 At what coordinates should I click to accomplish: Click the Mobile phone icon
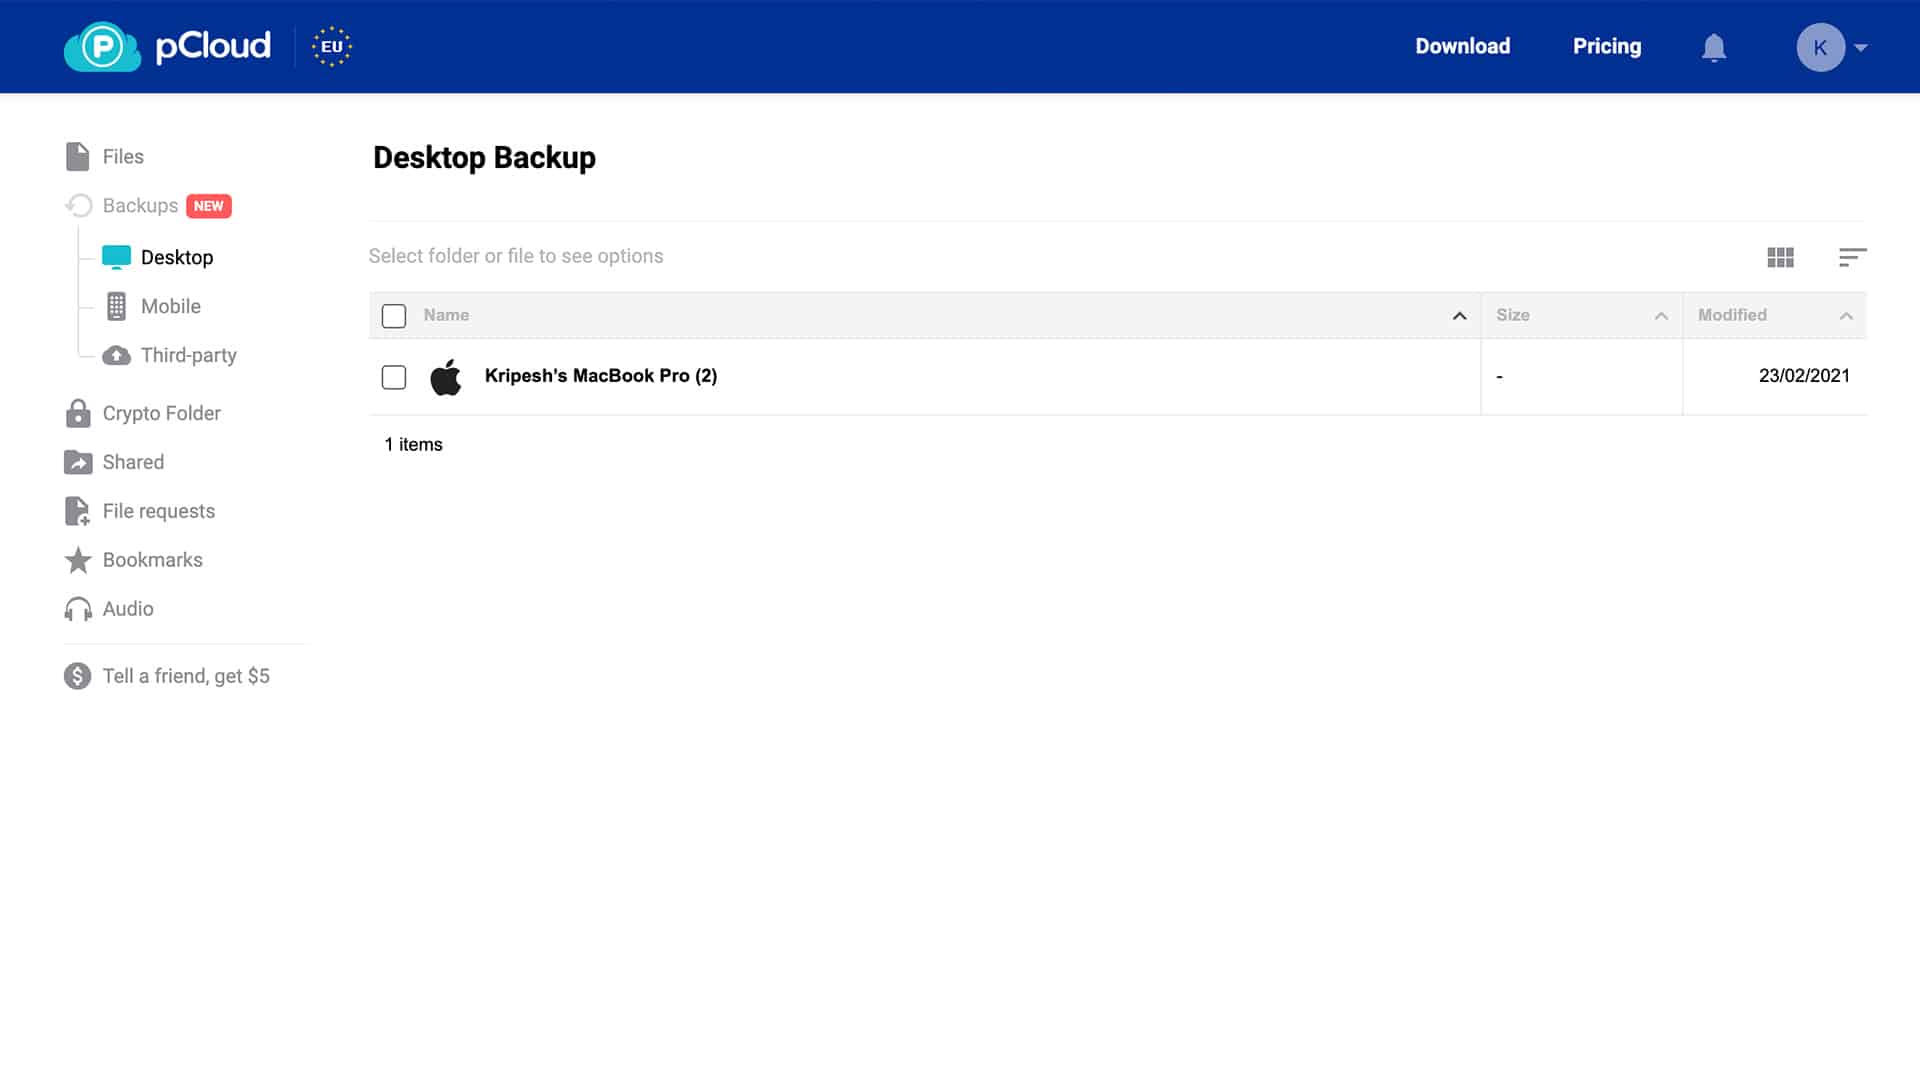coord(116,306)
